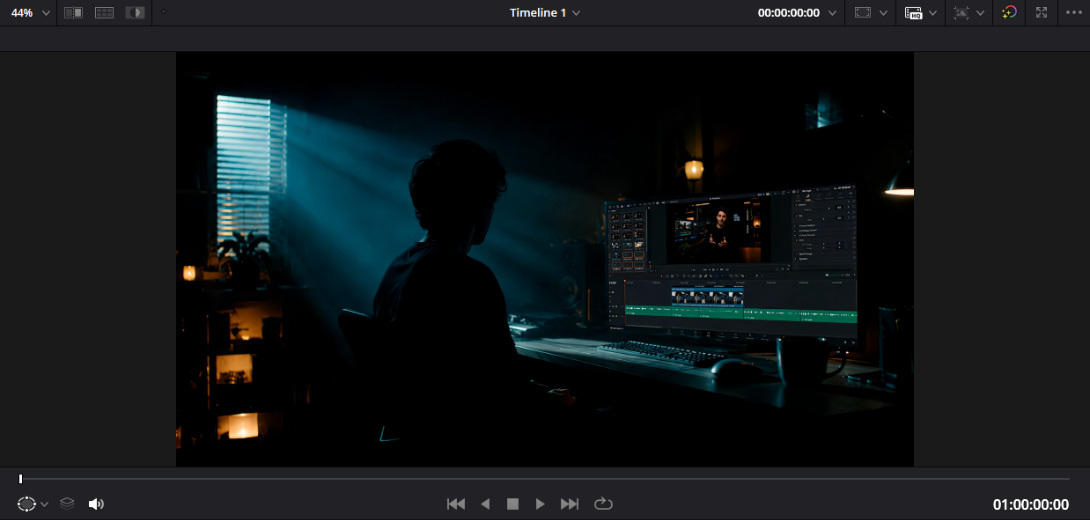Open the viewer overlay dropdown arrow
1090x520 pixels.
[980, 13]
